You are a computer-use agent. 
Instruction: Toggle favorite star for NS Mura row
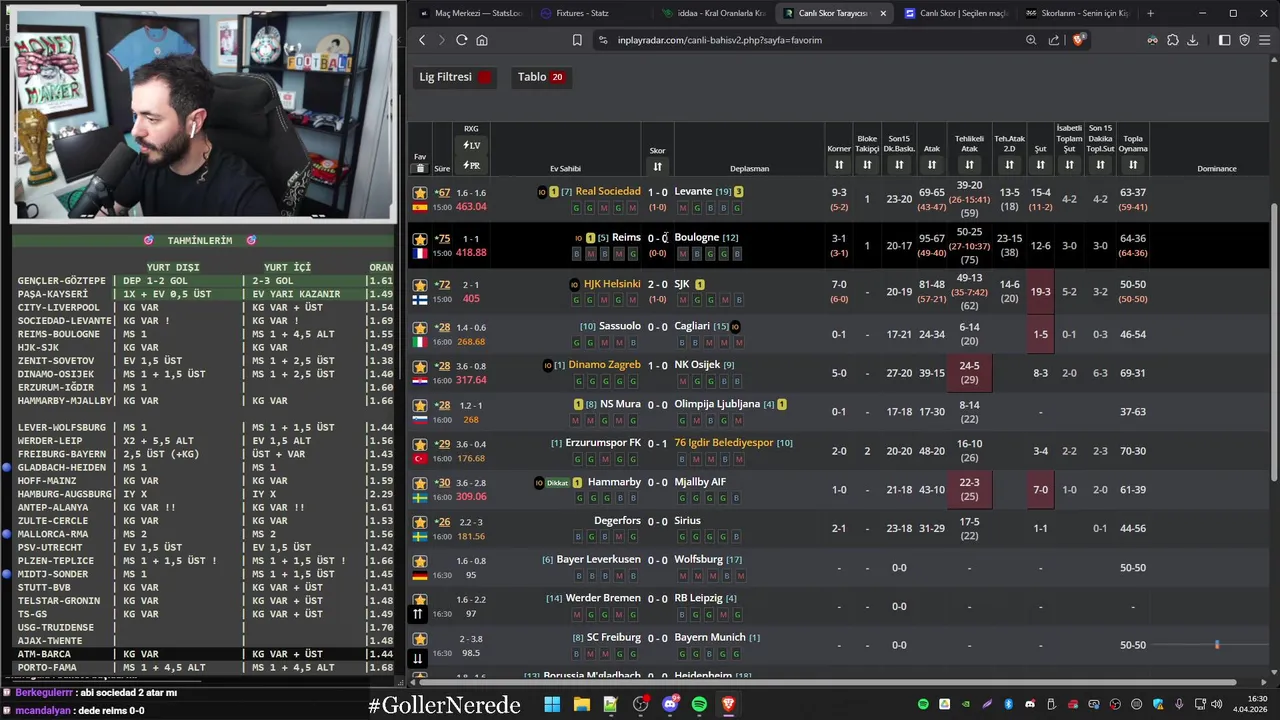(x=420, y=405)
